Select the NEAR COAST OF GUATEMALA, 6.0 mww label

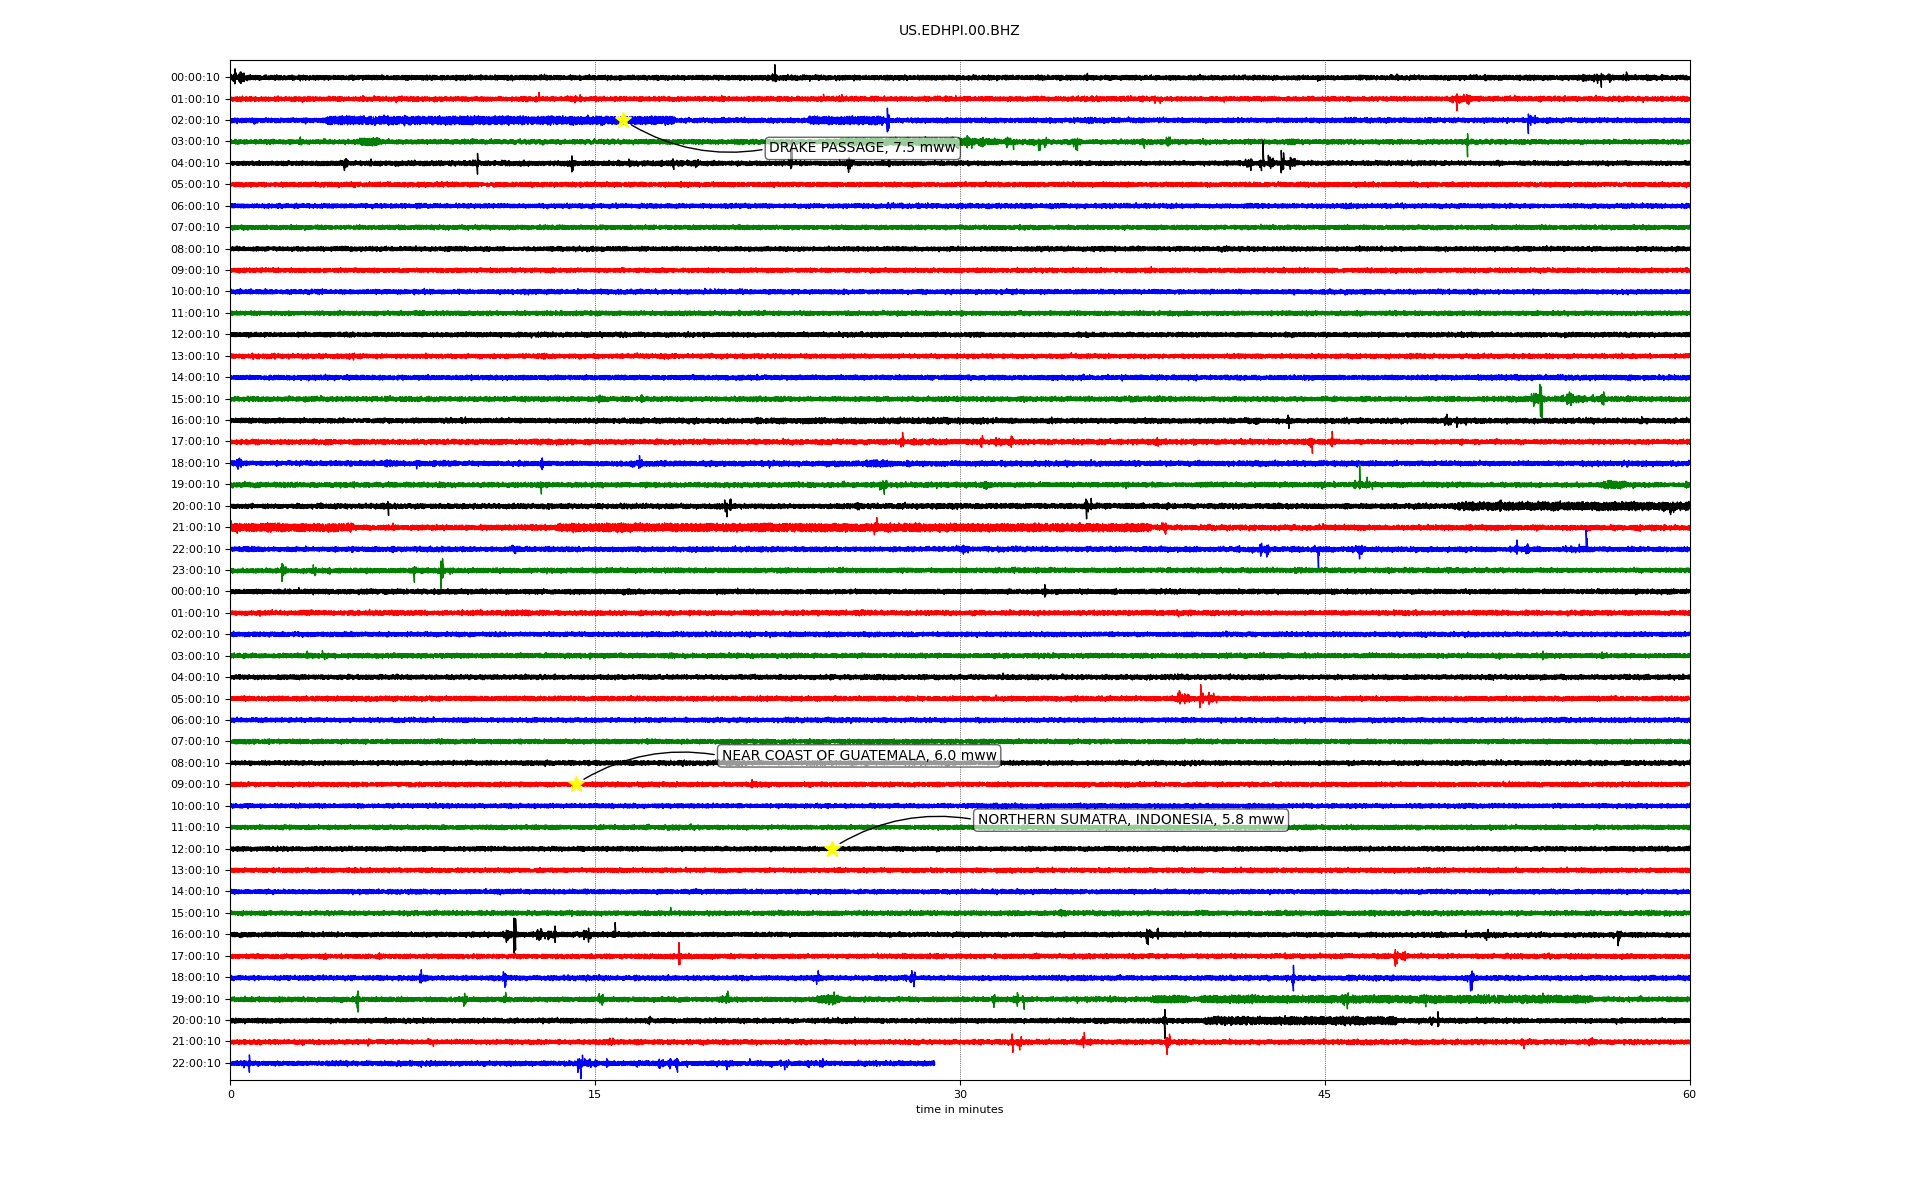859,756
